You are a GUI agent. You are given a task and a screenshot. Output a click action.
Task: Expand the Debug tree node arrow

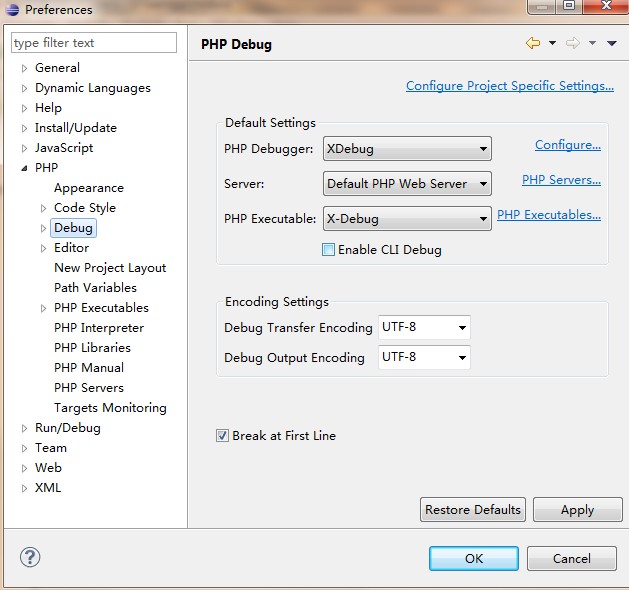tap(43, 228)
